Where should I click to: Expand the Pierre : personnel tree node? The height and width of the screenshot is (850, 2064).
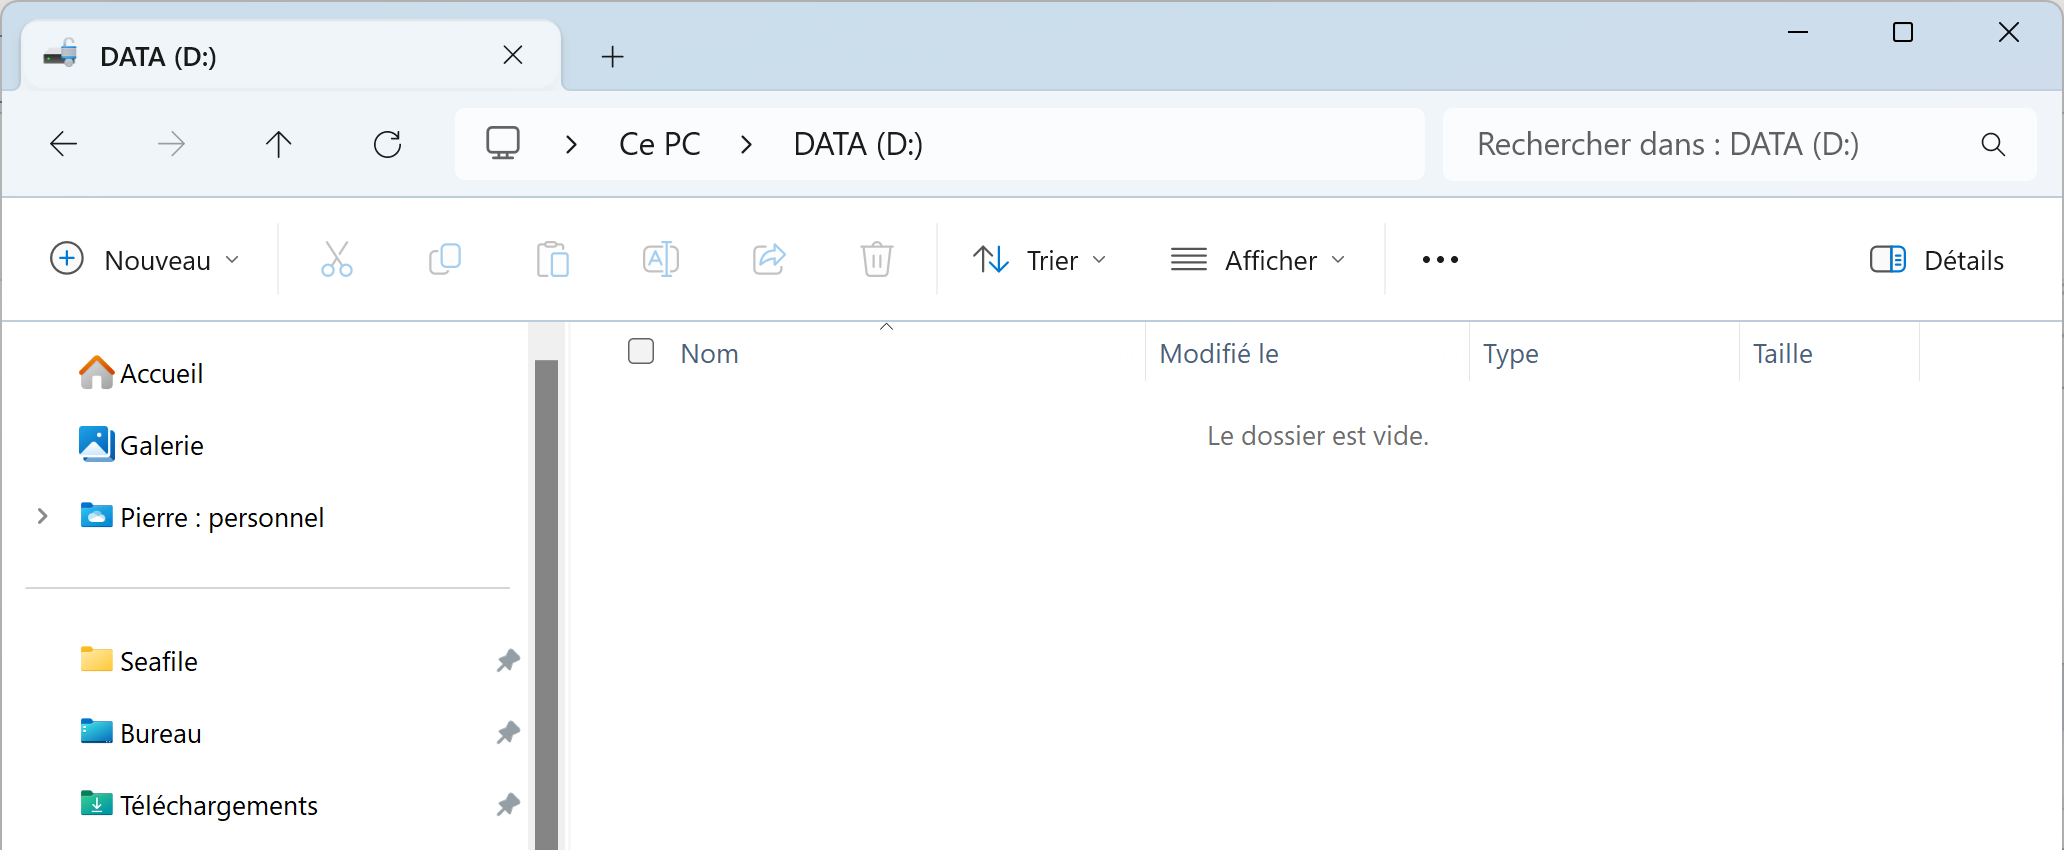pos(43,517)
